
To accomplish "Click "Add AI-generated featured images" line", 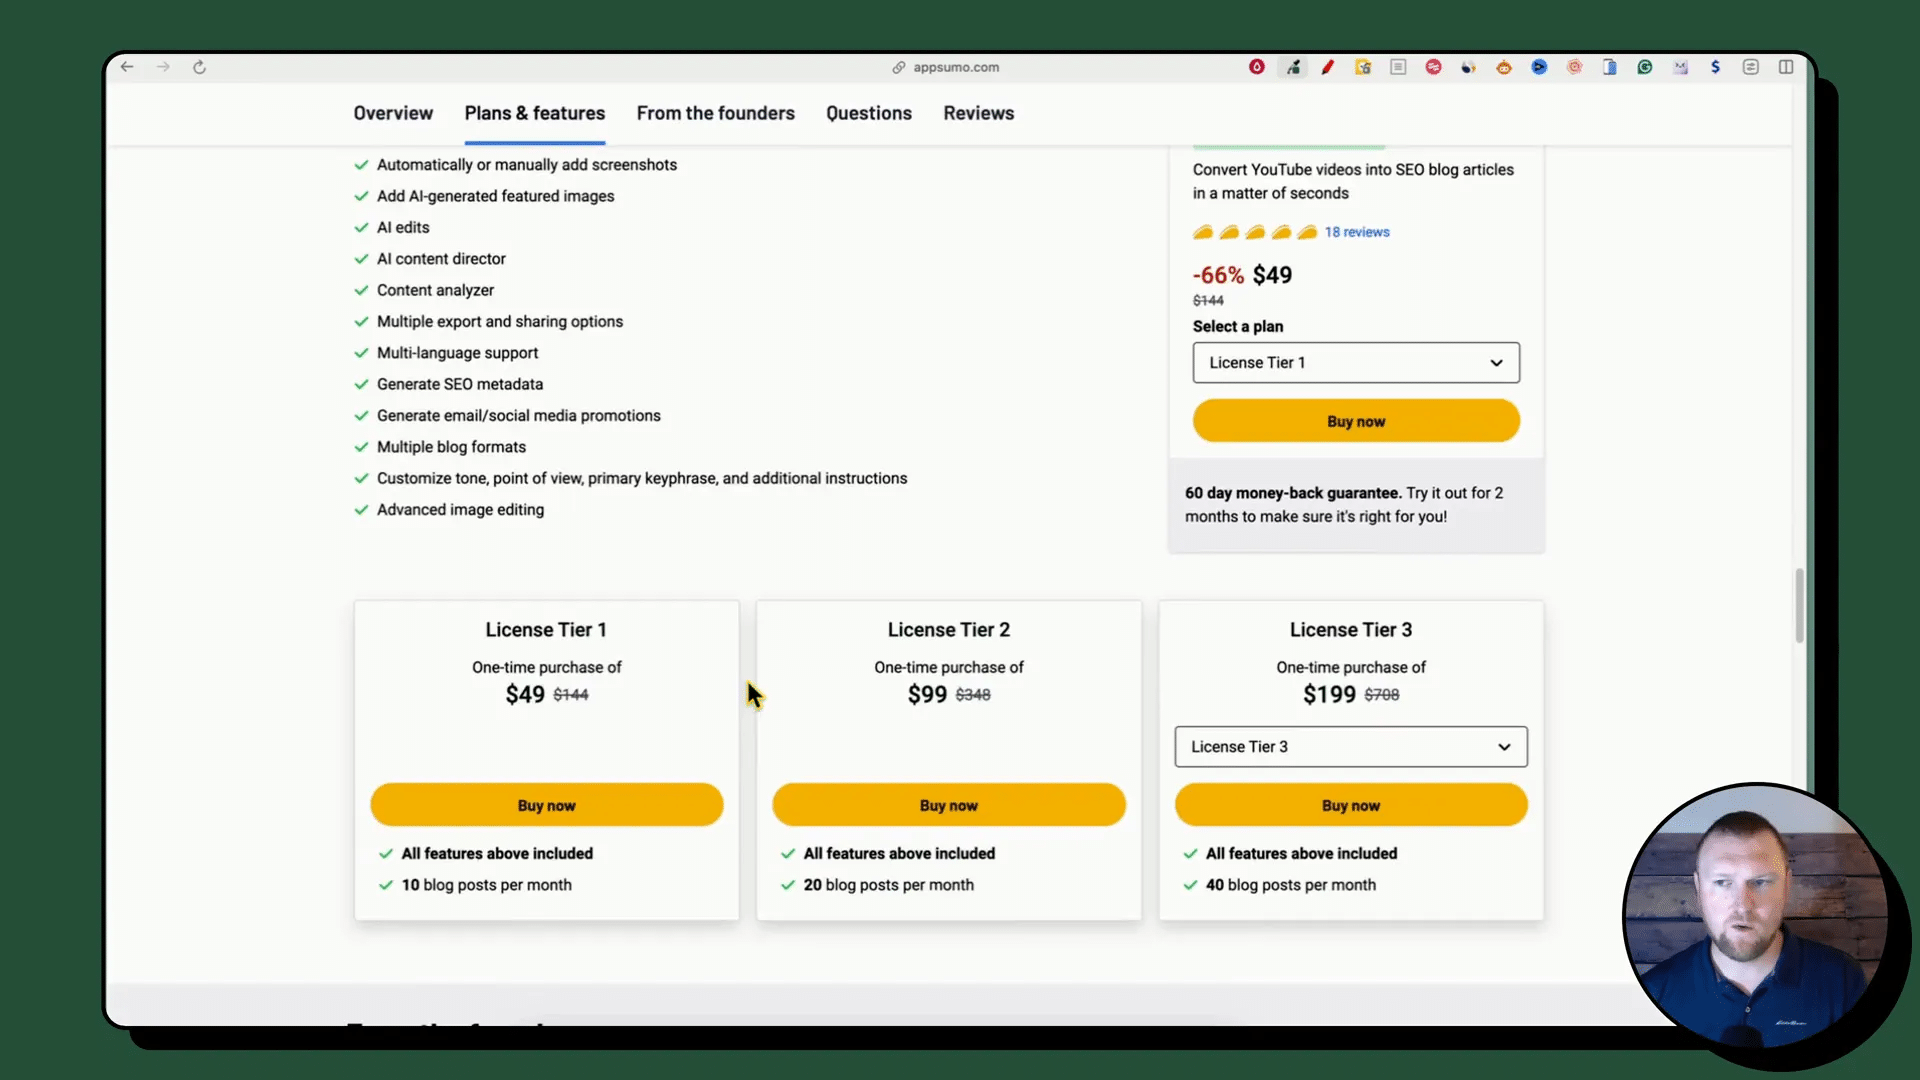I will click(495, 196).
